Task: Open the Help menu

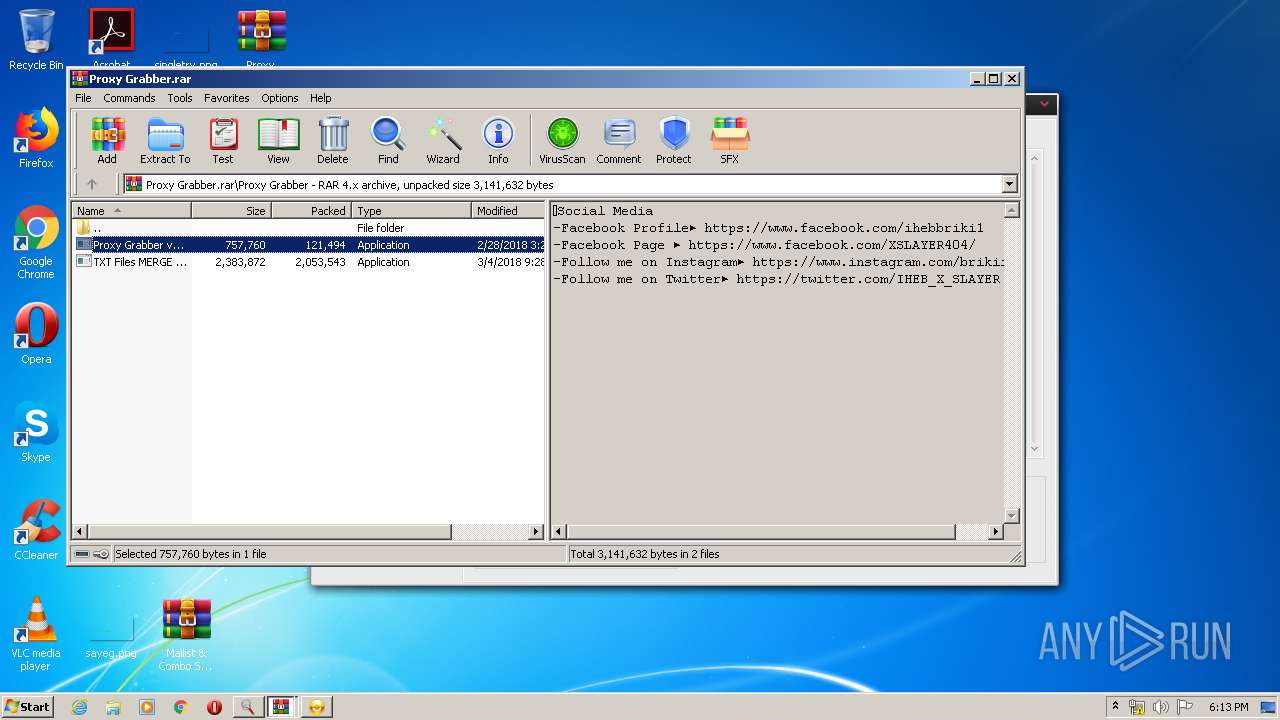Action: tap(320, 98)
